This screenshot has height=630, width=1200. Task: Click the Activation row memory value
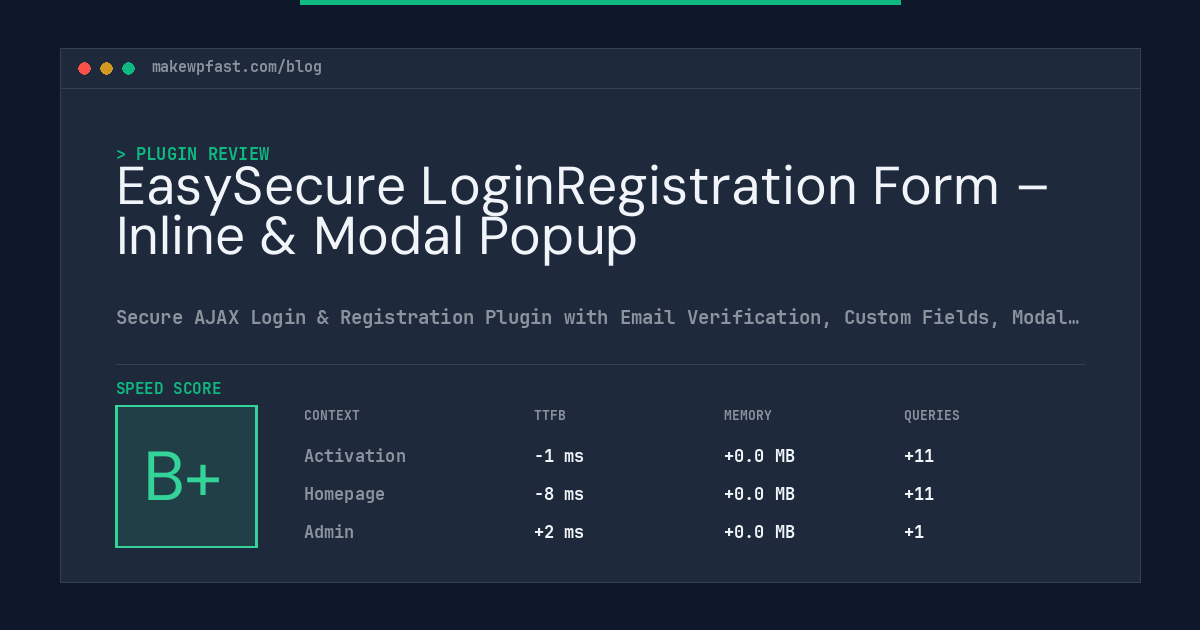pyautogui.click(x=759, y=456)
